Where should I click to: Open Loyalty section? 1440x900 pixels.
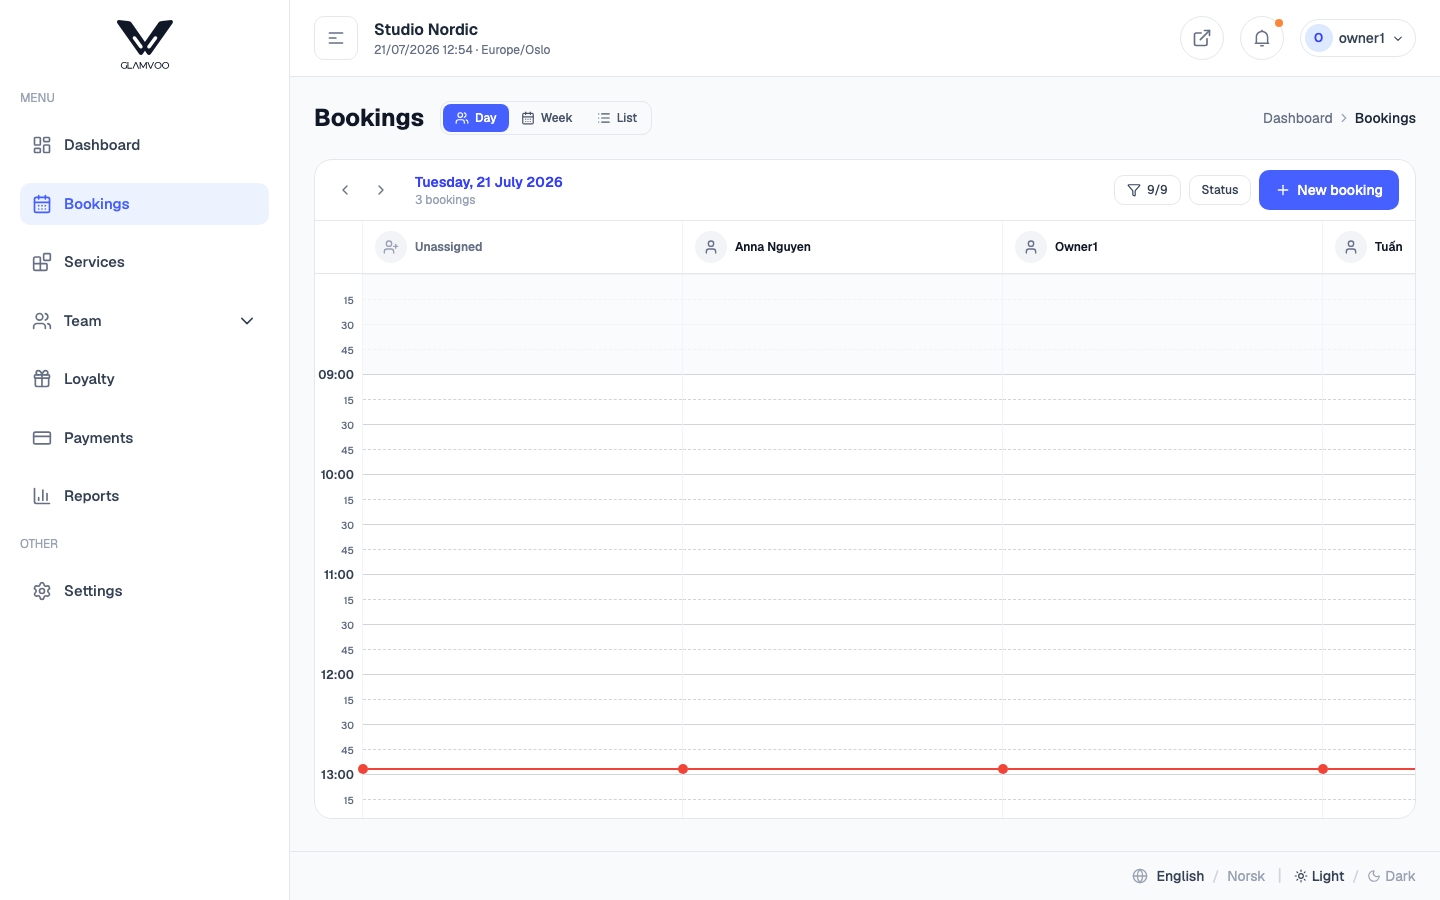click(144, 379)
